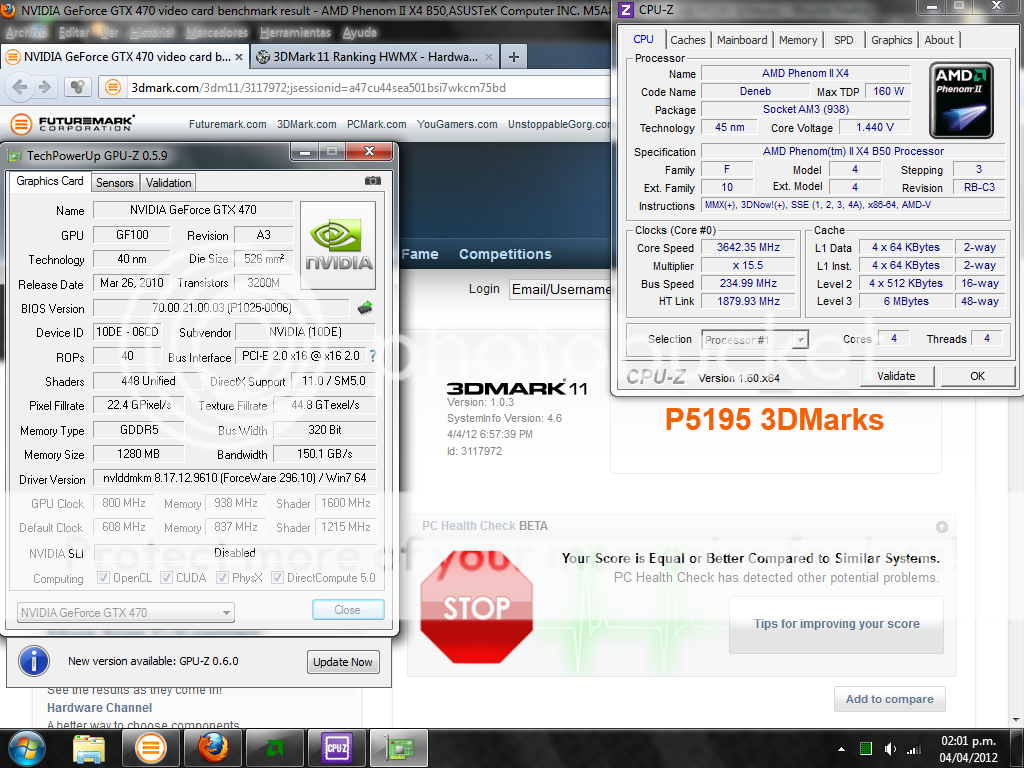Click the Email/Username login field
1024x768 pixels.
[x=560, y=289]
